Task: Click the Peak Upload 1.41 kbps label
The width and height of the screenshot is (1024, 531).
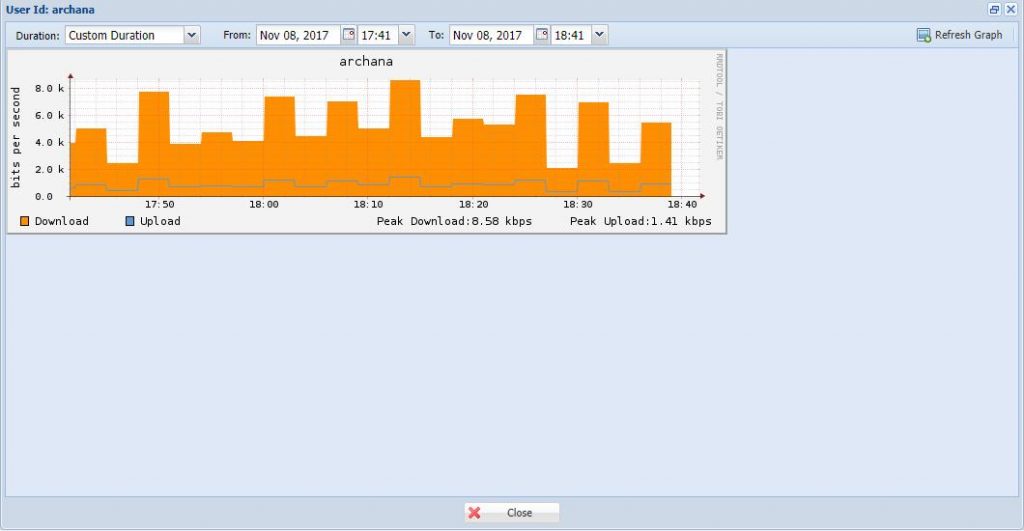Action: point(640,221)
